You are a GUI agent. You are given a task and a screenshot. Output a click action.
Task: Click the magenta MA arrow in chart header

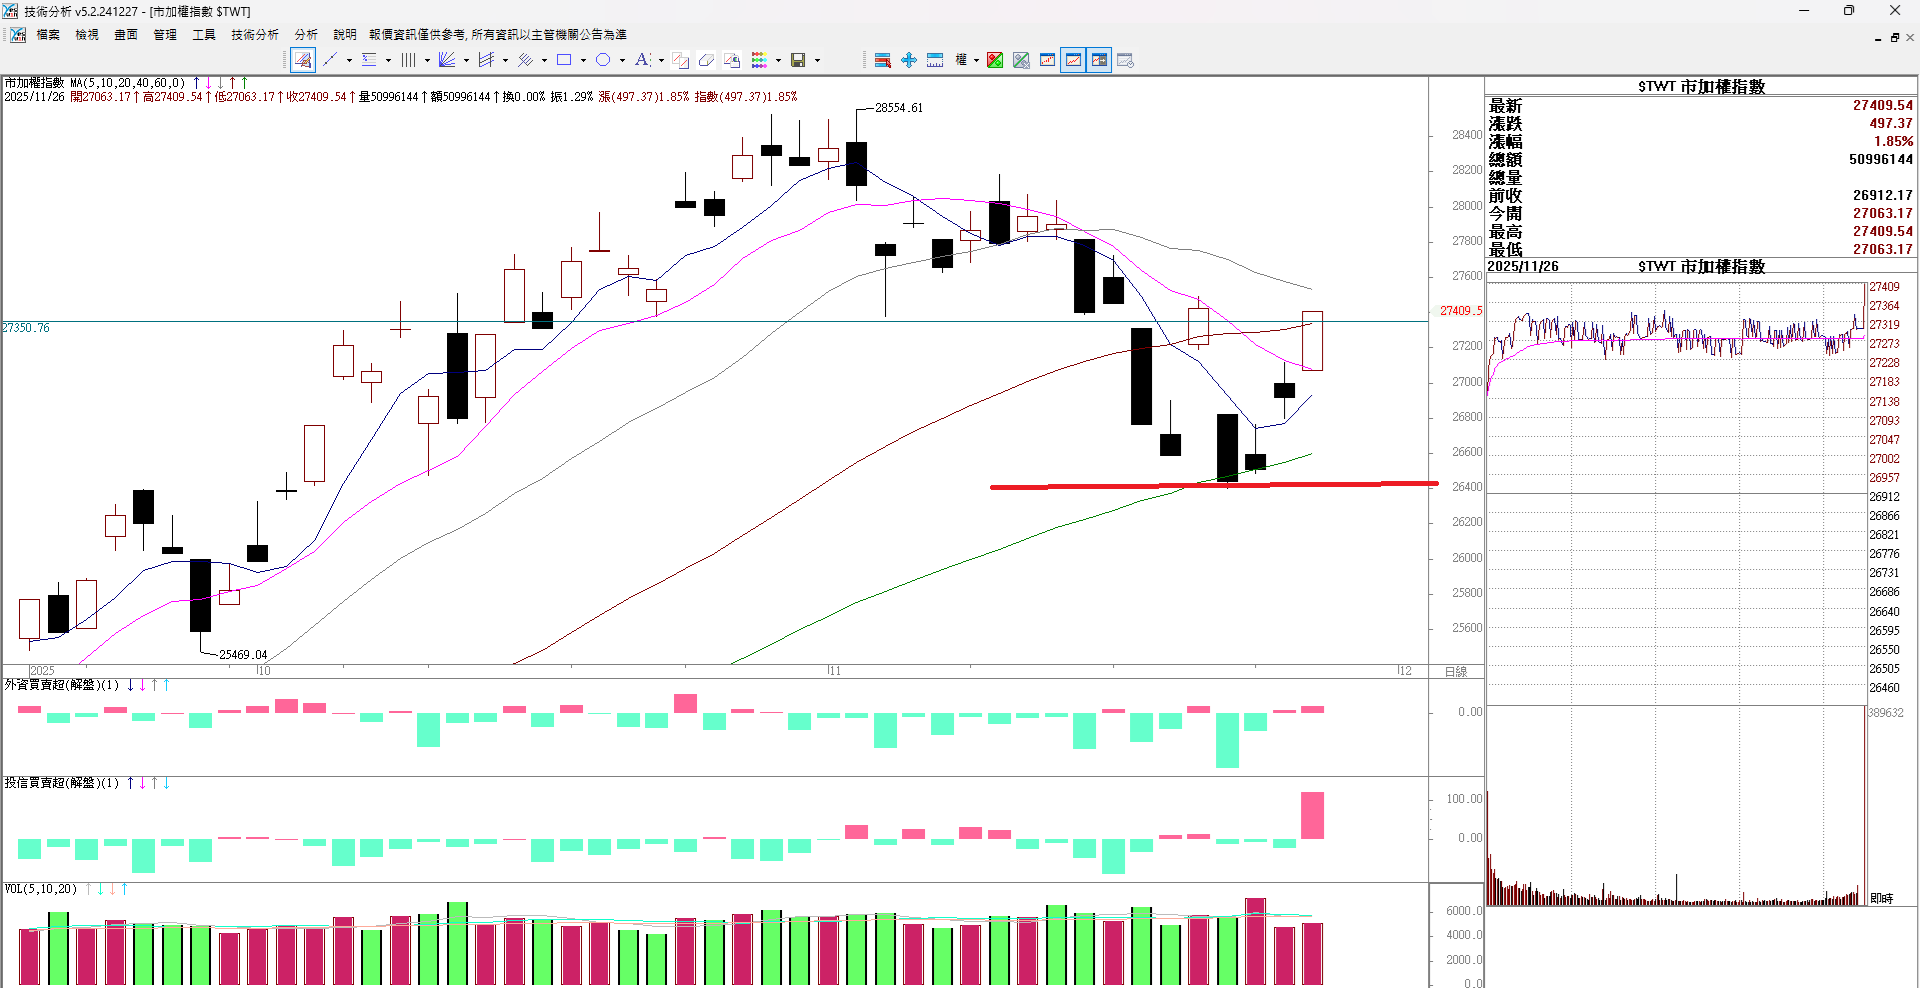click(x=208, y=83)
